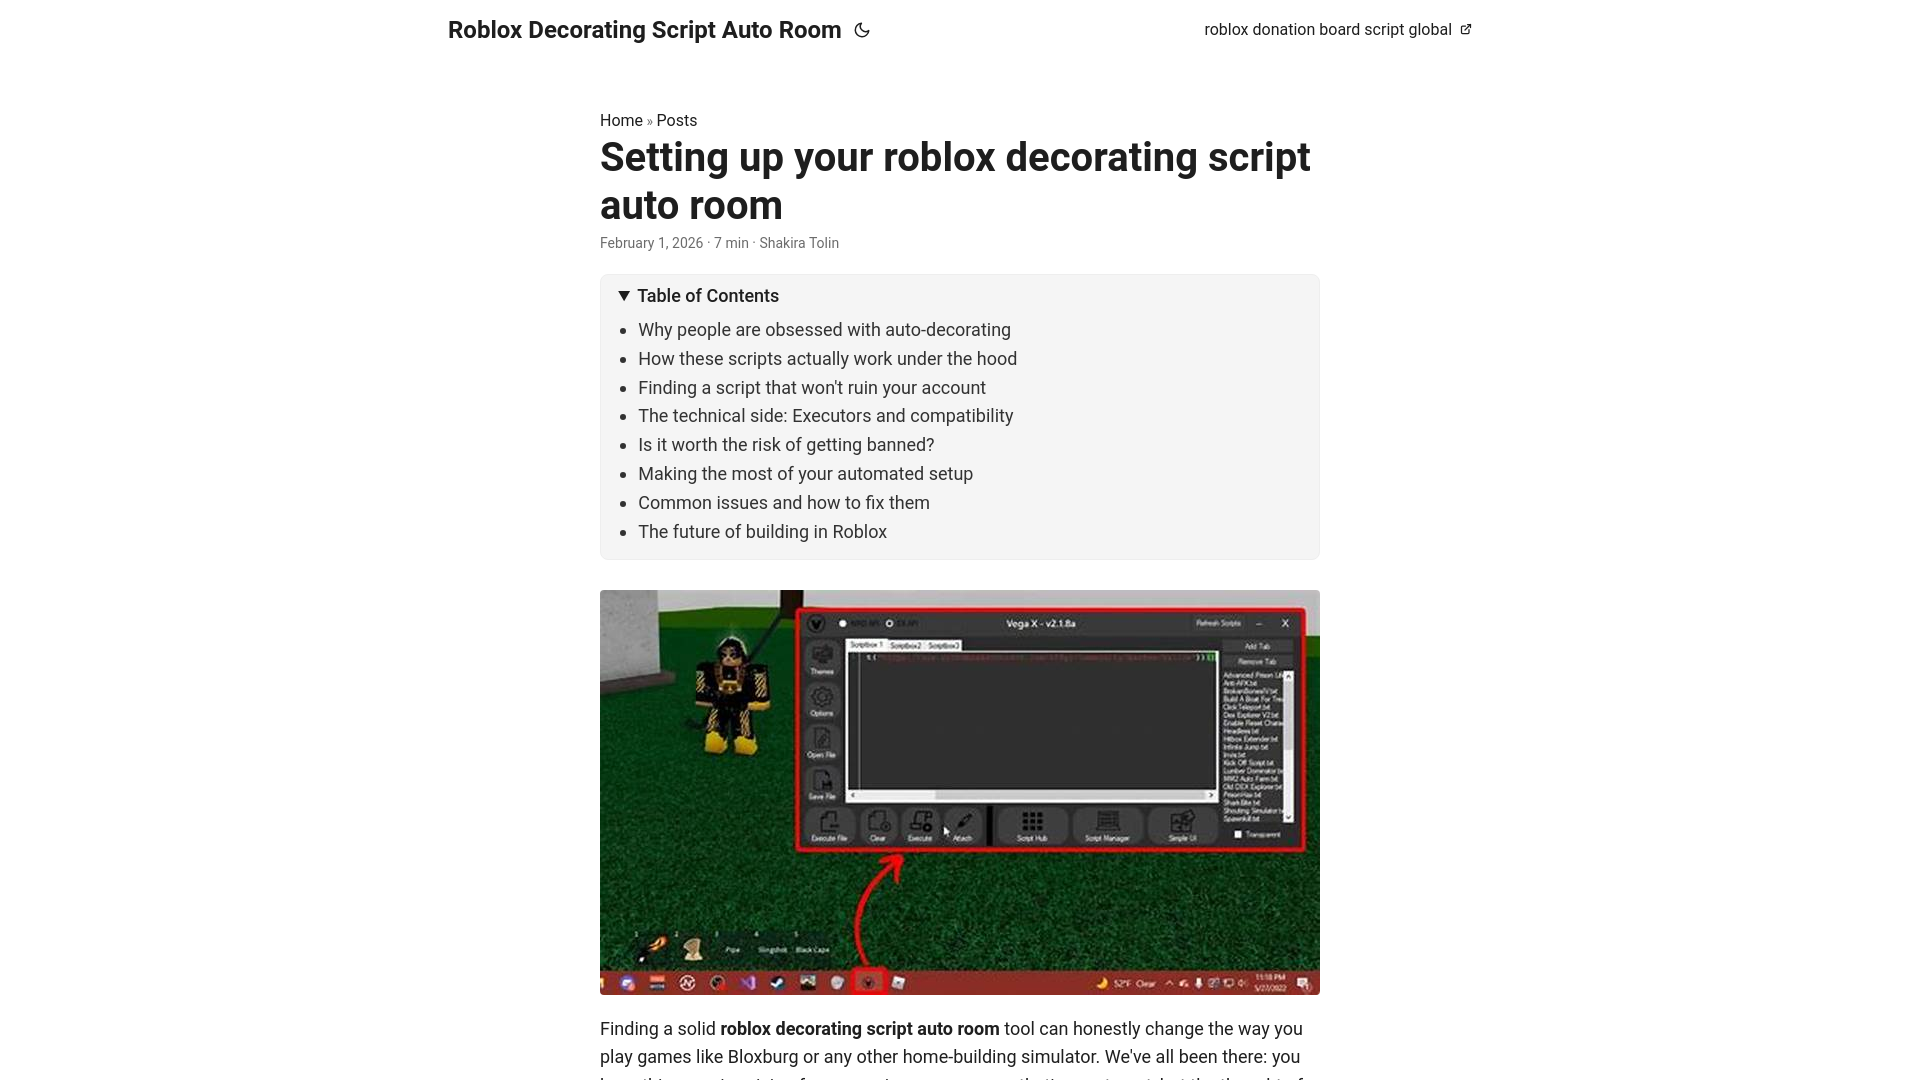Jump to The future of building in Roblox
The image size is (1920, 1080).
tap(762, 532)
